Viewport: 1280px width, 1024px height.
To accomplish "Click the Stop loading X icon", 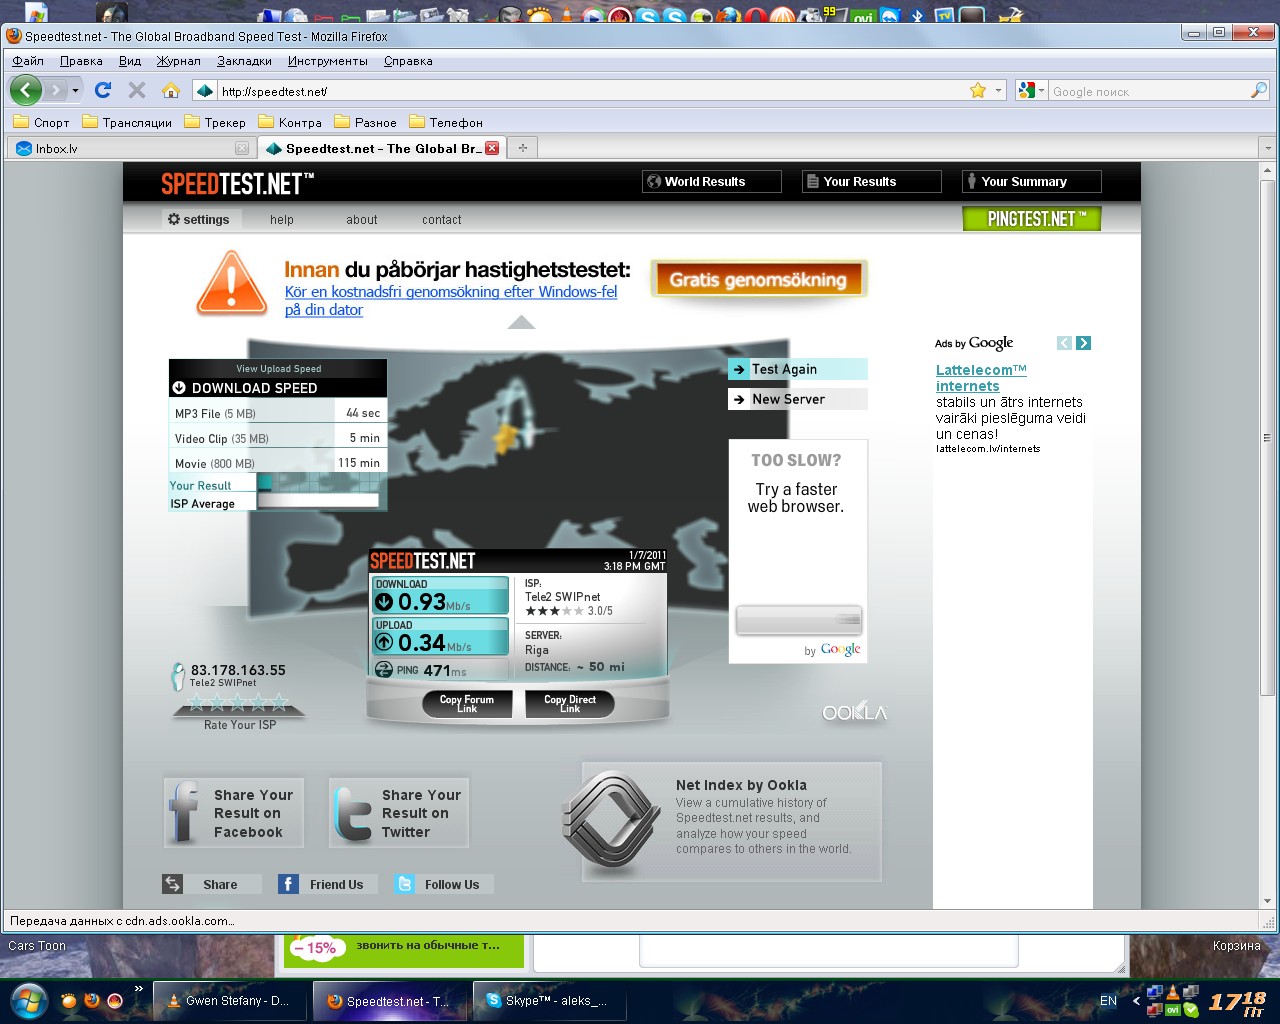I will point(137,90).
